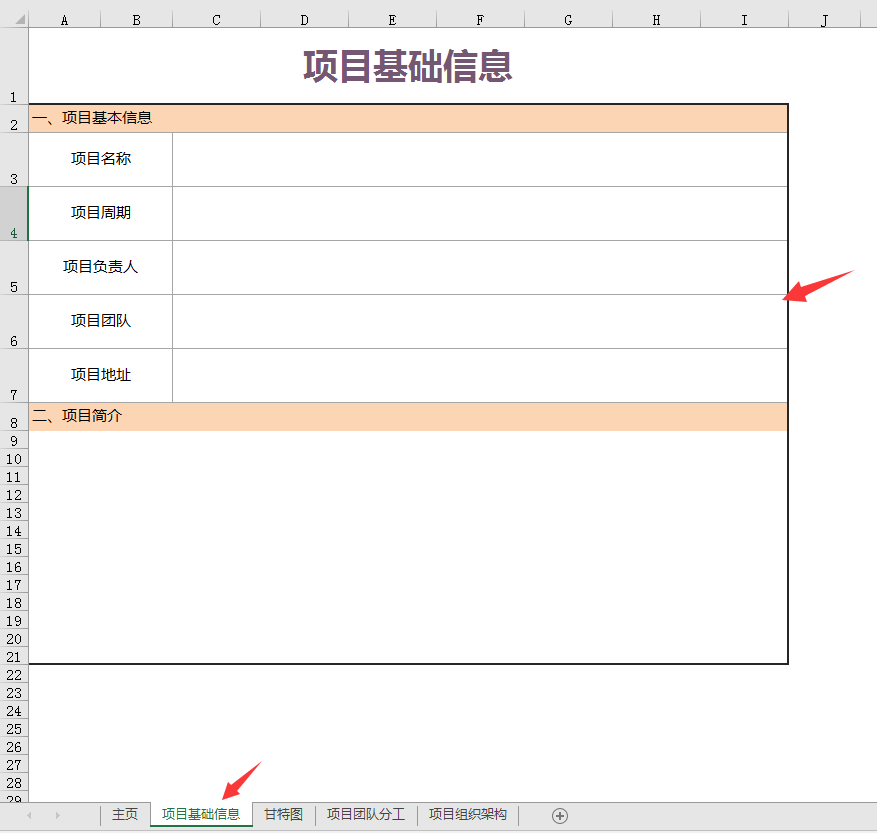This screenshot has height=833, width=877.
Task: Select the 项目负责人 cell
Action: [x=100, y=267]
